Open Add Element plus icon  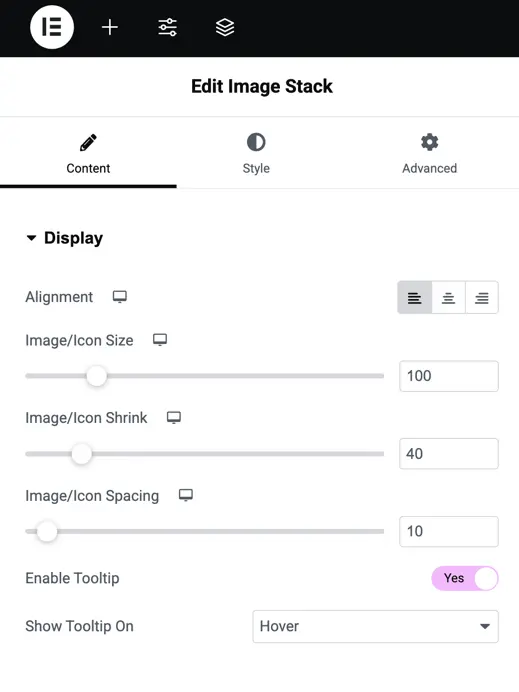109,27
